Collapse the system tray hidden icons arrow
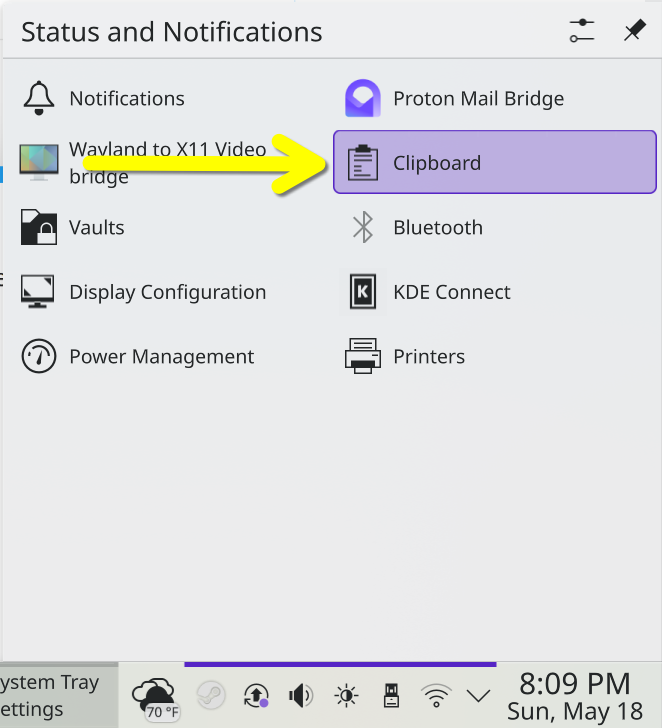 pyautogui.click(x=478, y=696)
